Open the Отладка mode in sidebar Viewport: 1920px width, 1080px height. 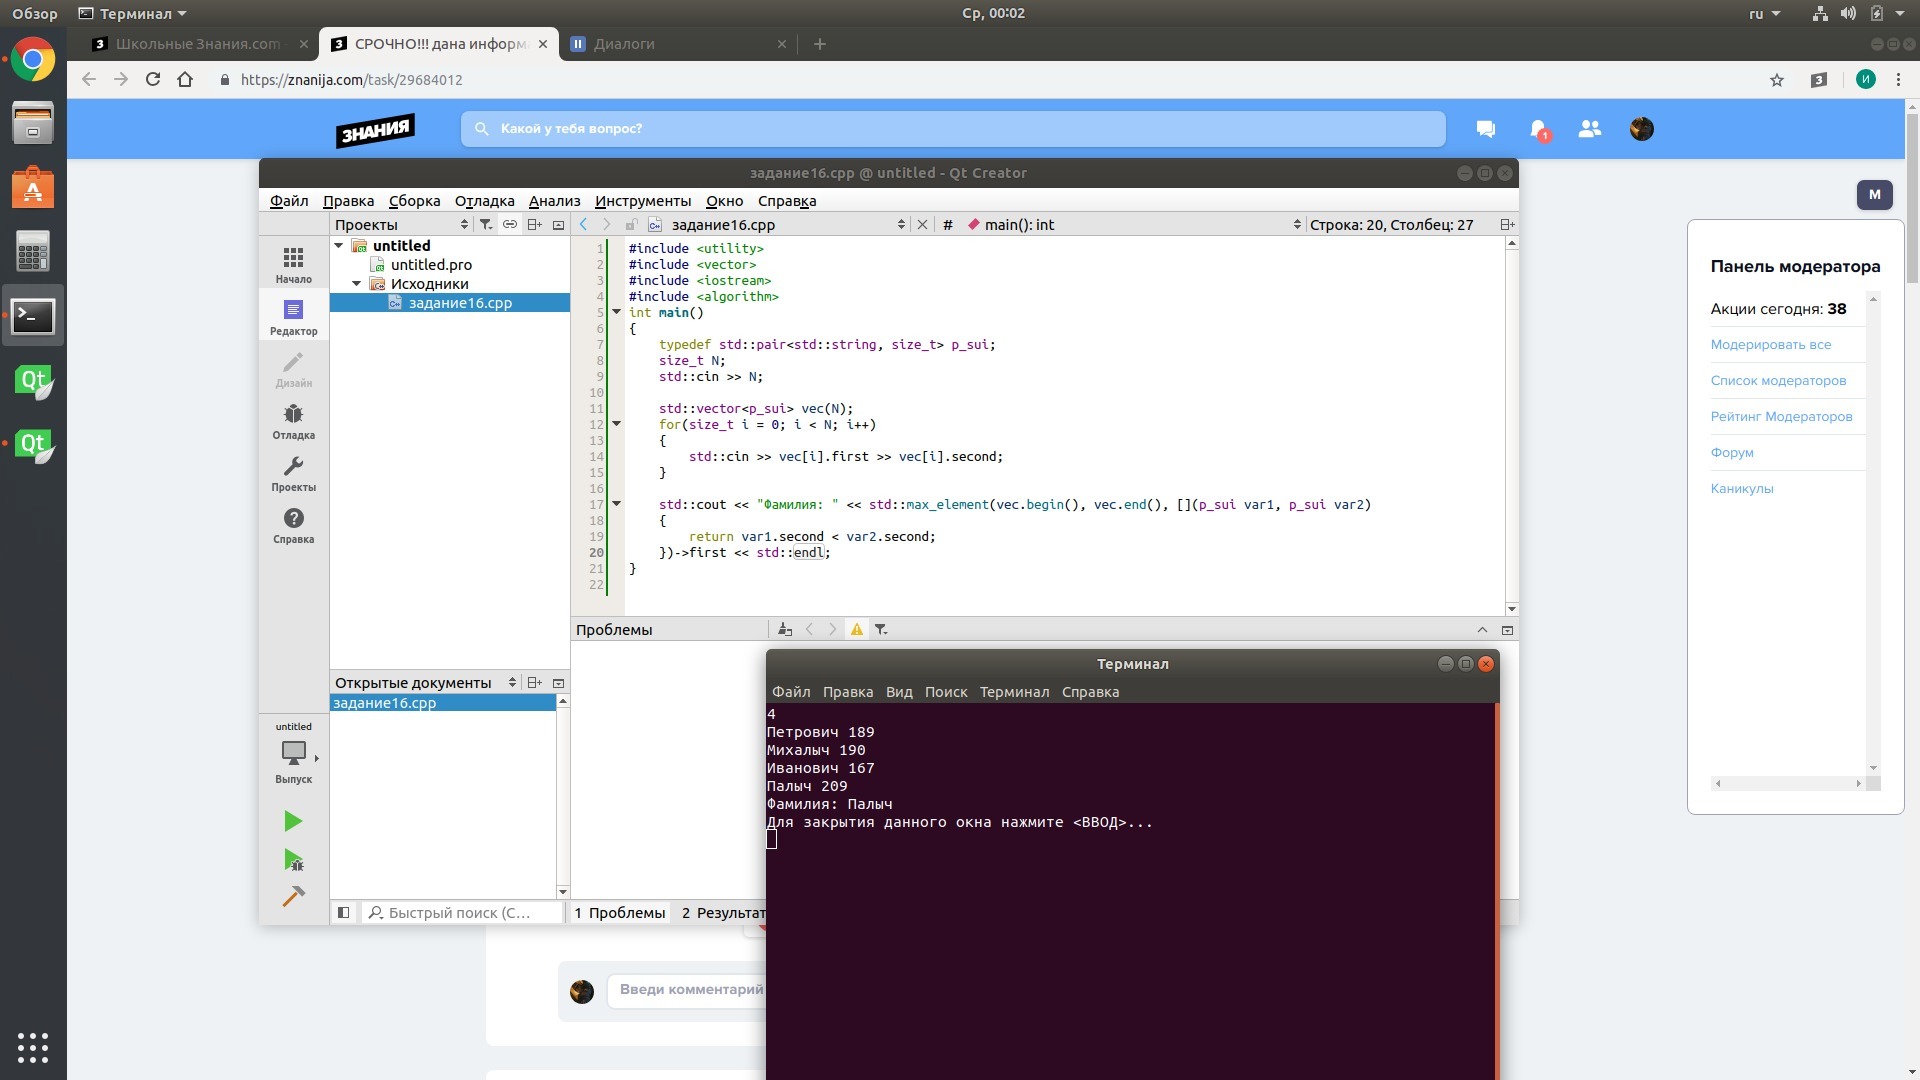[x=293, y=421]
